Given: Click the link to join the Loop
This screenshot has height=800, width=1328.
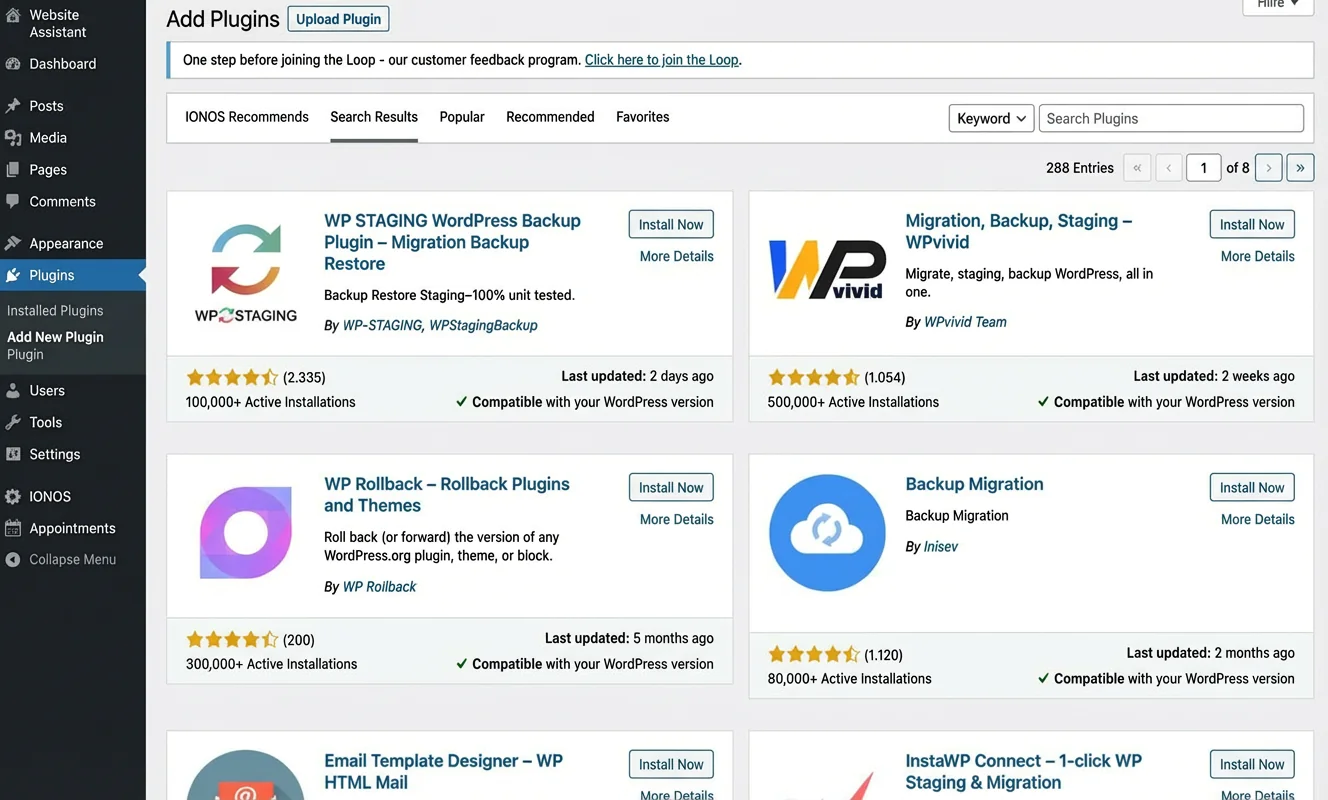Looking at the screenshot, I should point(661,60).
